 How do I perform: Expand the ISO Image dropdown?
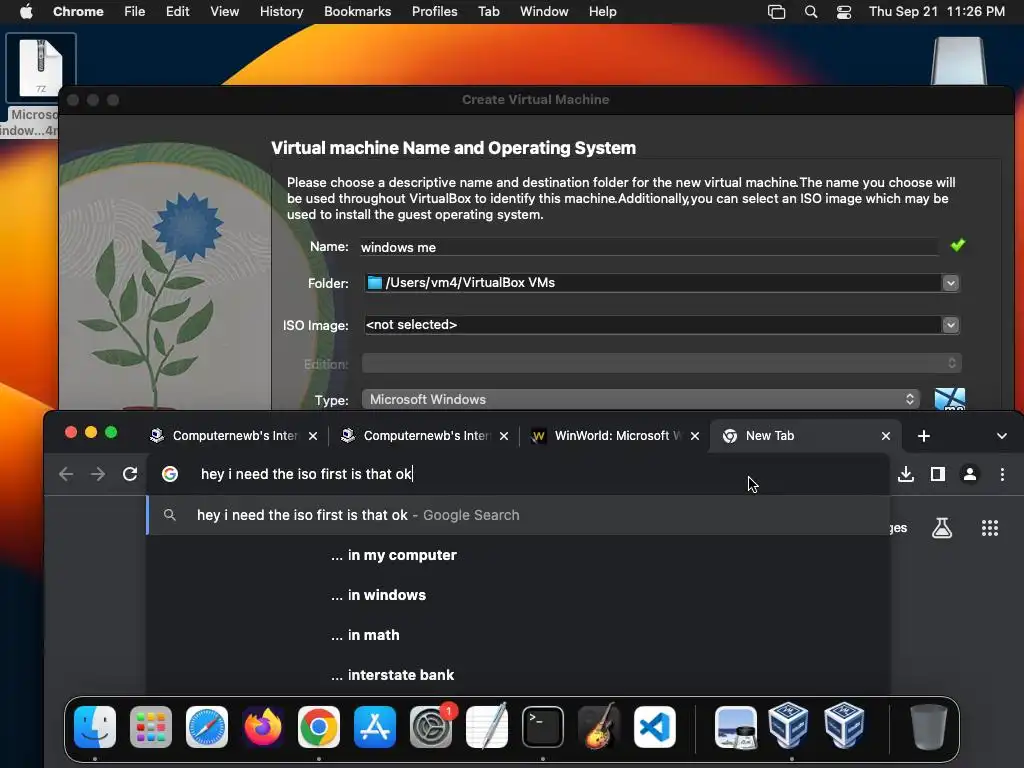[950, 325]
